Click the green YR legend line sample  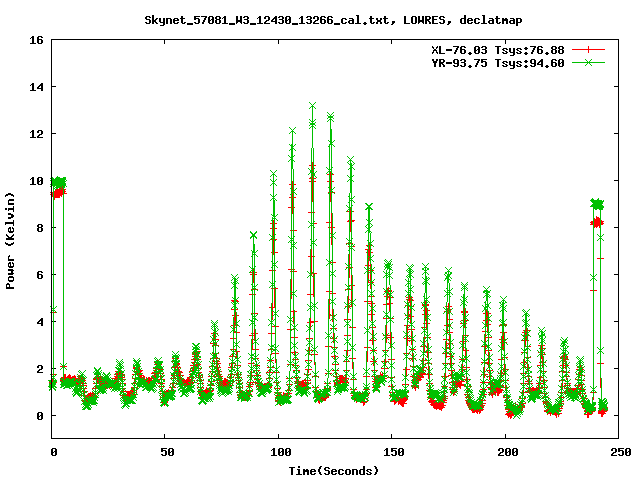588,62
